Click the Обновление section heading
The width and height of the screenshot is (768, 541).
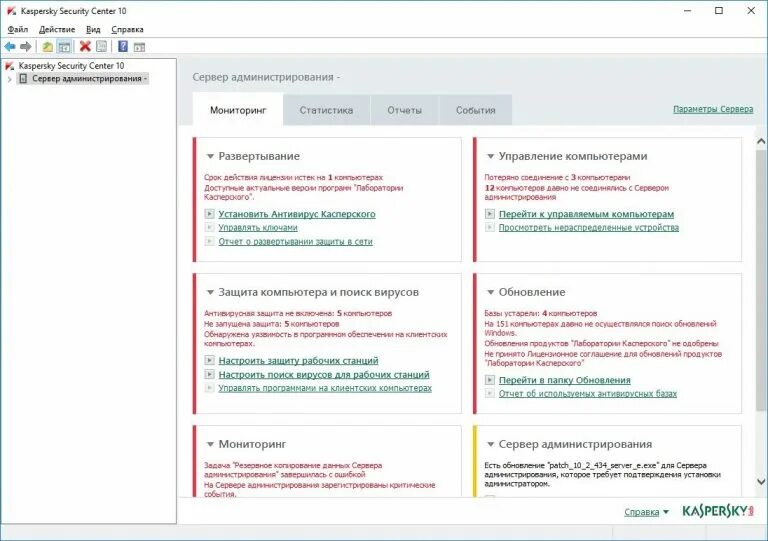[532, 292]
